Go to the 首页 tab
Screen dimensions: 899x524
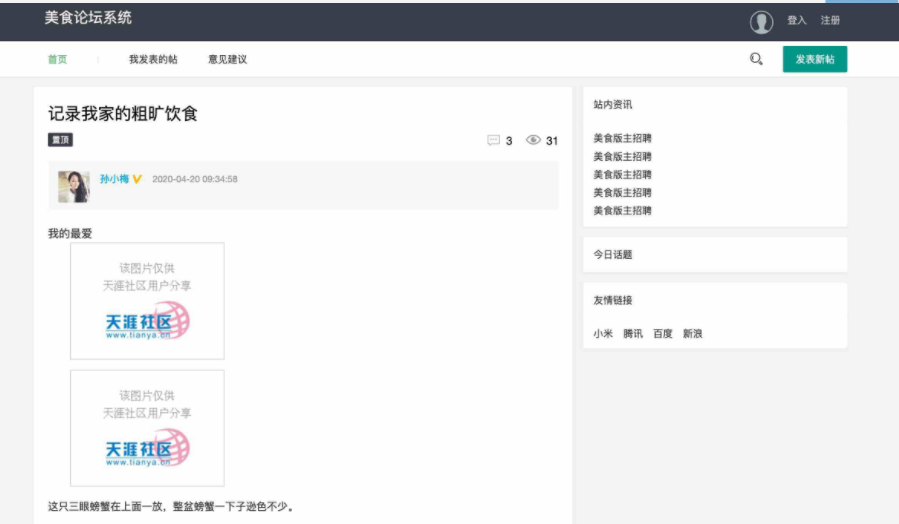(x=57, y=59)
